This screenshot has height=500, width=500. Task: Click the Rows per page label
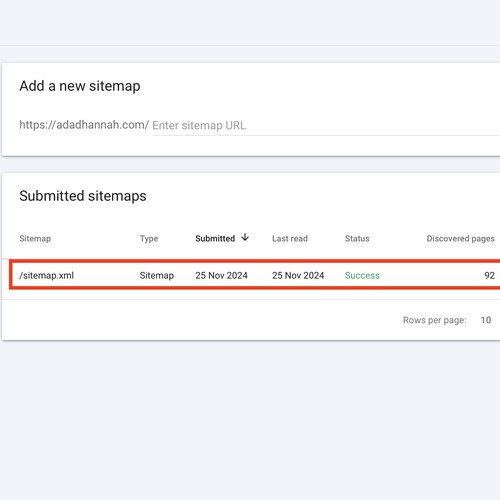click(x=435, y=320)
